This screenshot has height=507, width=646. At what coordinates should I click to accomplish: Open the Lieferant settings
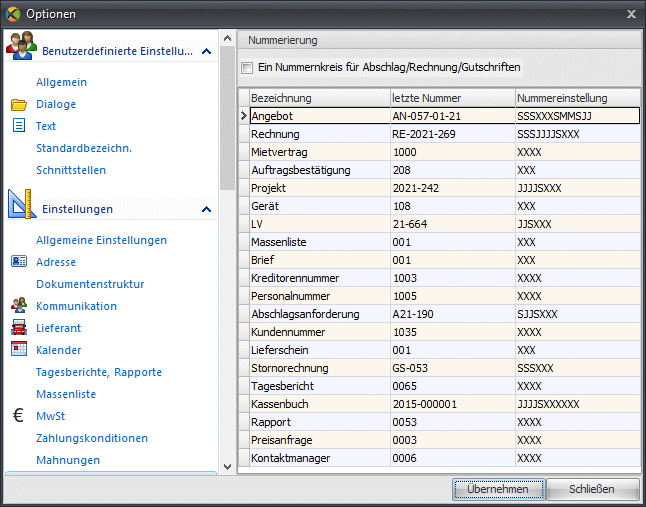59,328
